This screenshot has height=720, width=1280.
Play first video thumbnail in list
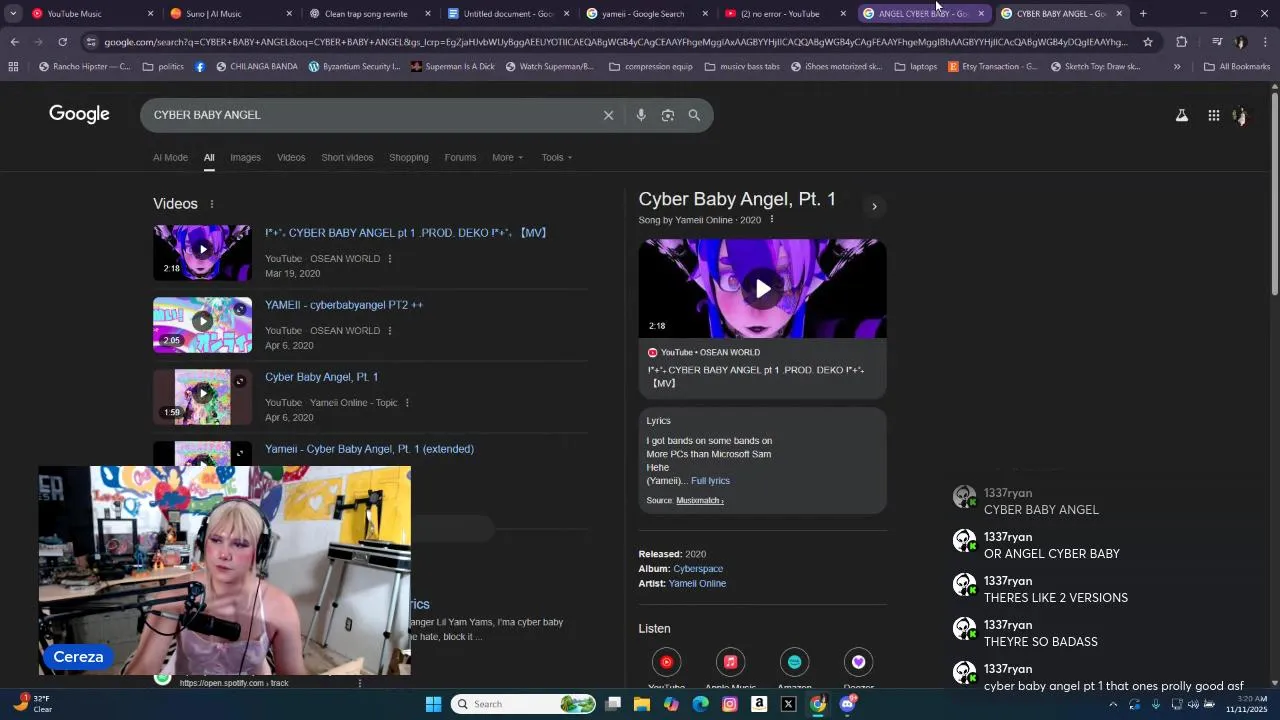(x=202, y=253)
